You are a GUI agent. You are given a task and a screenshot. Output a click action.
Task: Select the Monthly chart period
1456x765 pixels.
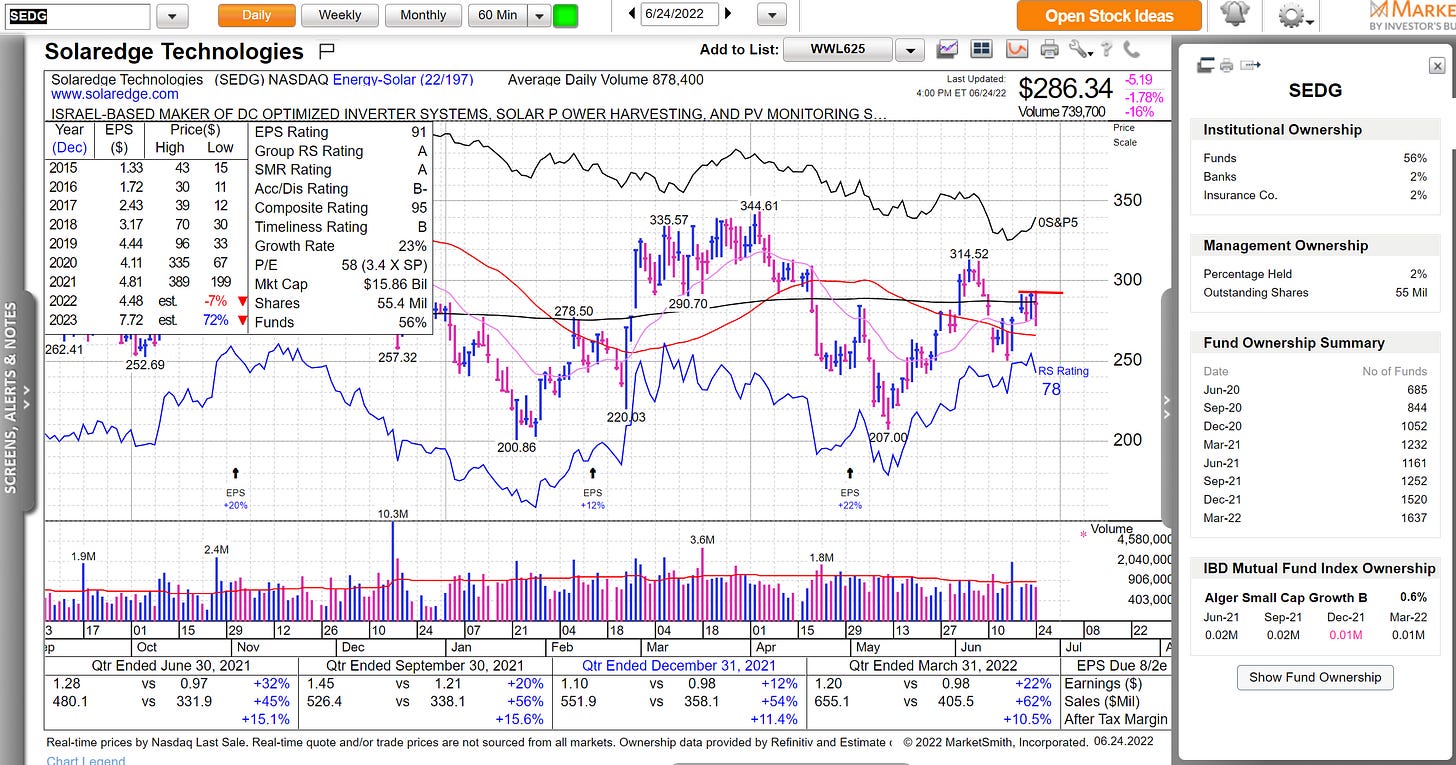pos(423,15)
